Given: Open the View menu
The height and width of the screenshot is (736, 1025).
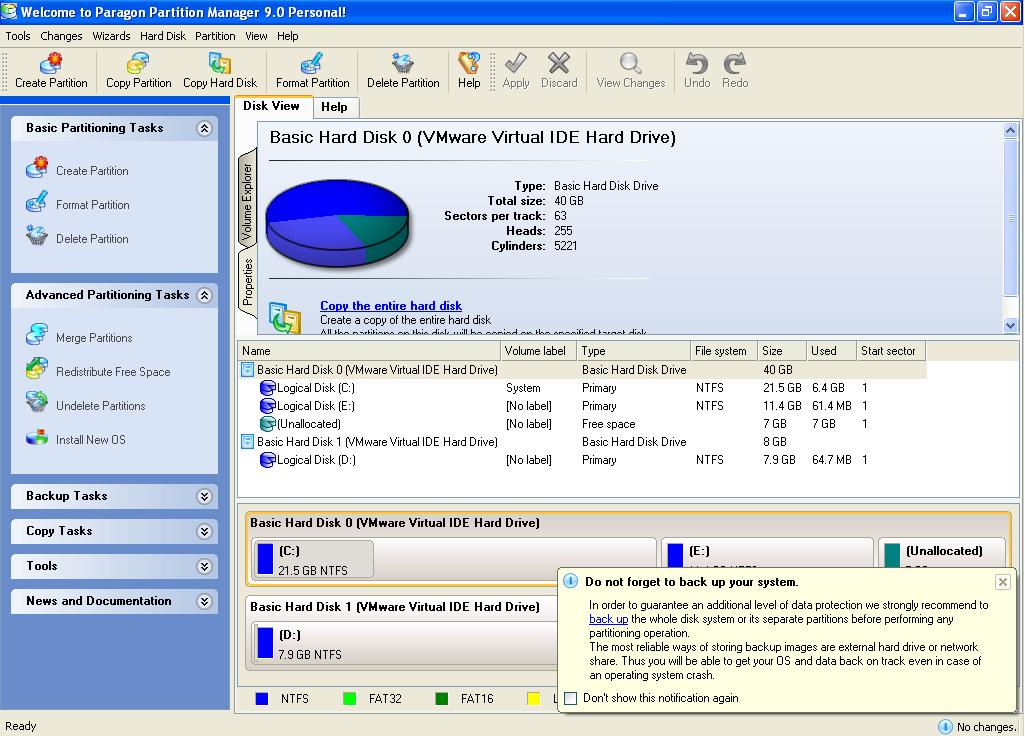Looking at the screenshot, I should pos(256,36).
